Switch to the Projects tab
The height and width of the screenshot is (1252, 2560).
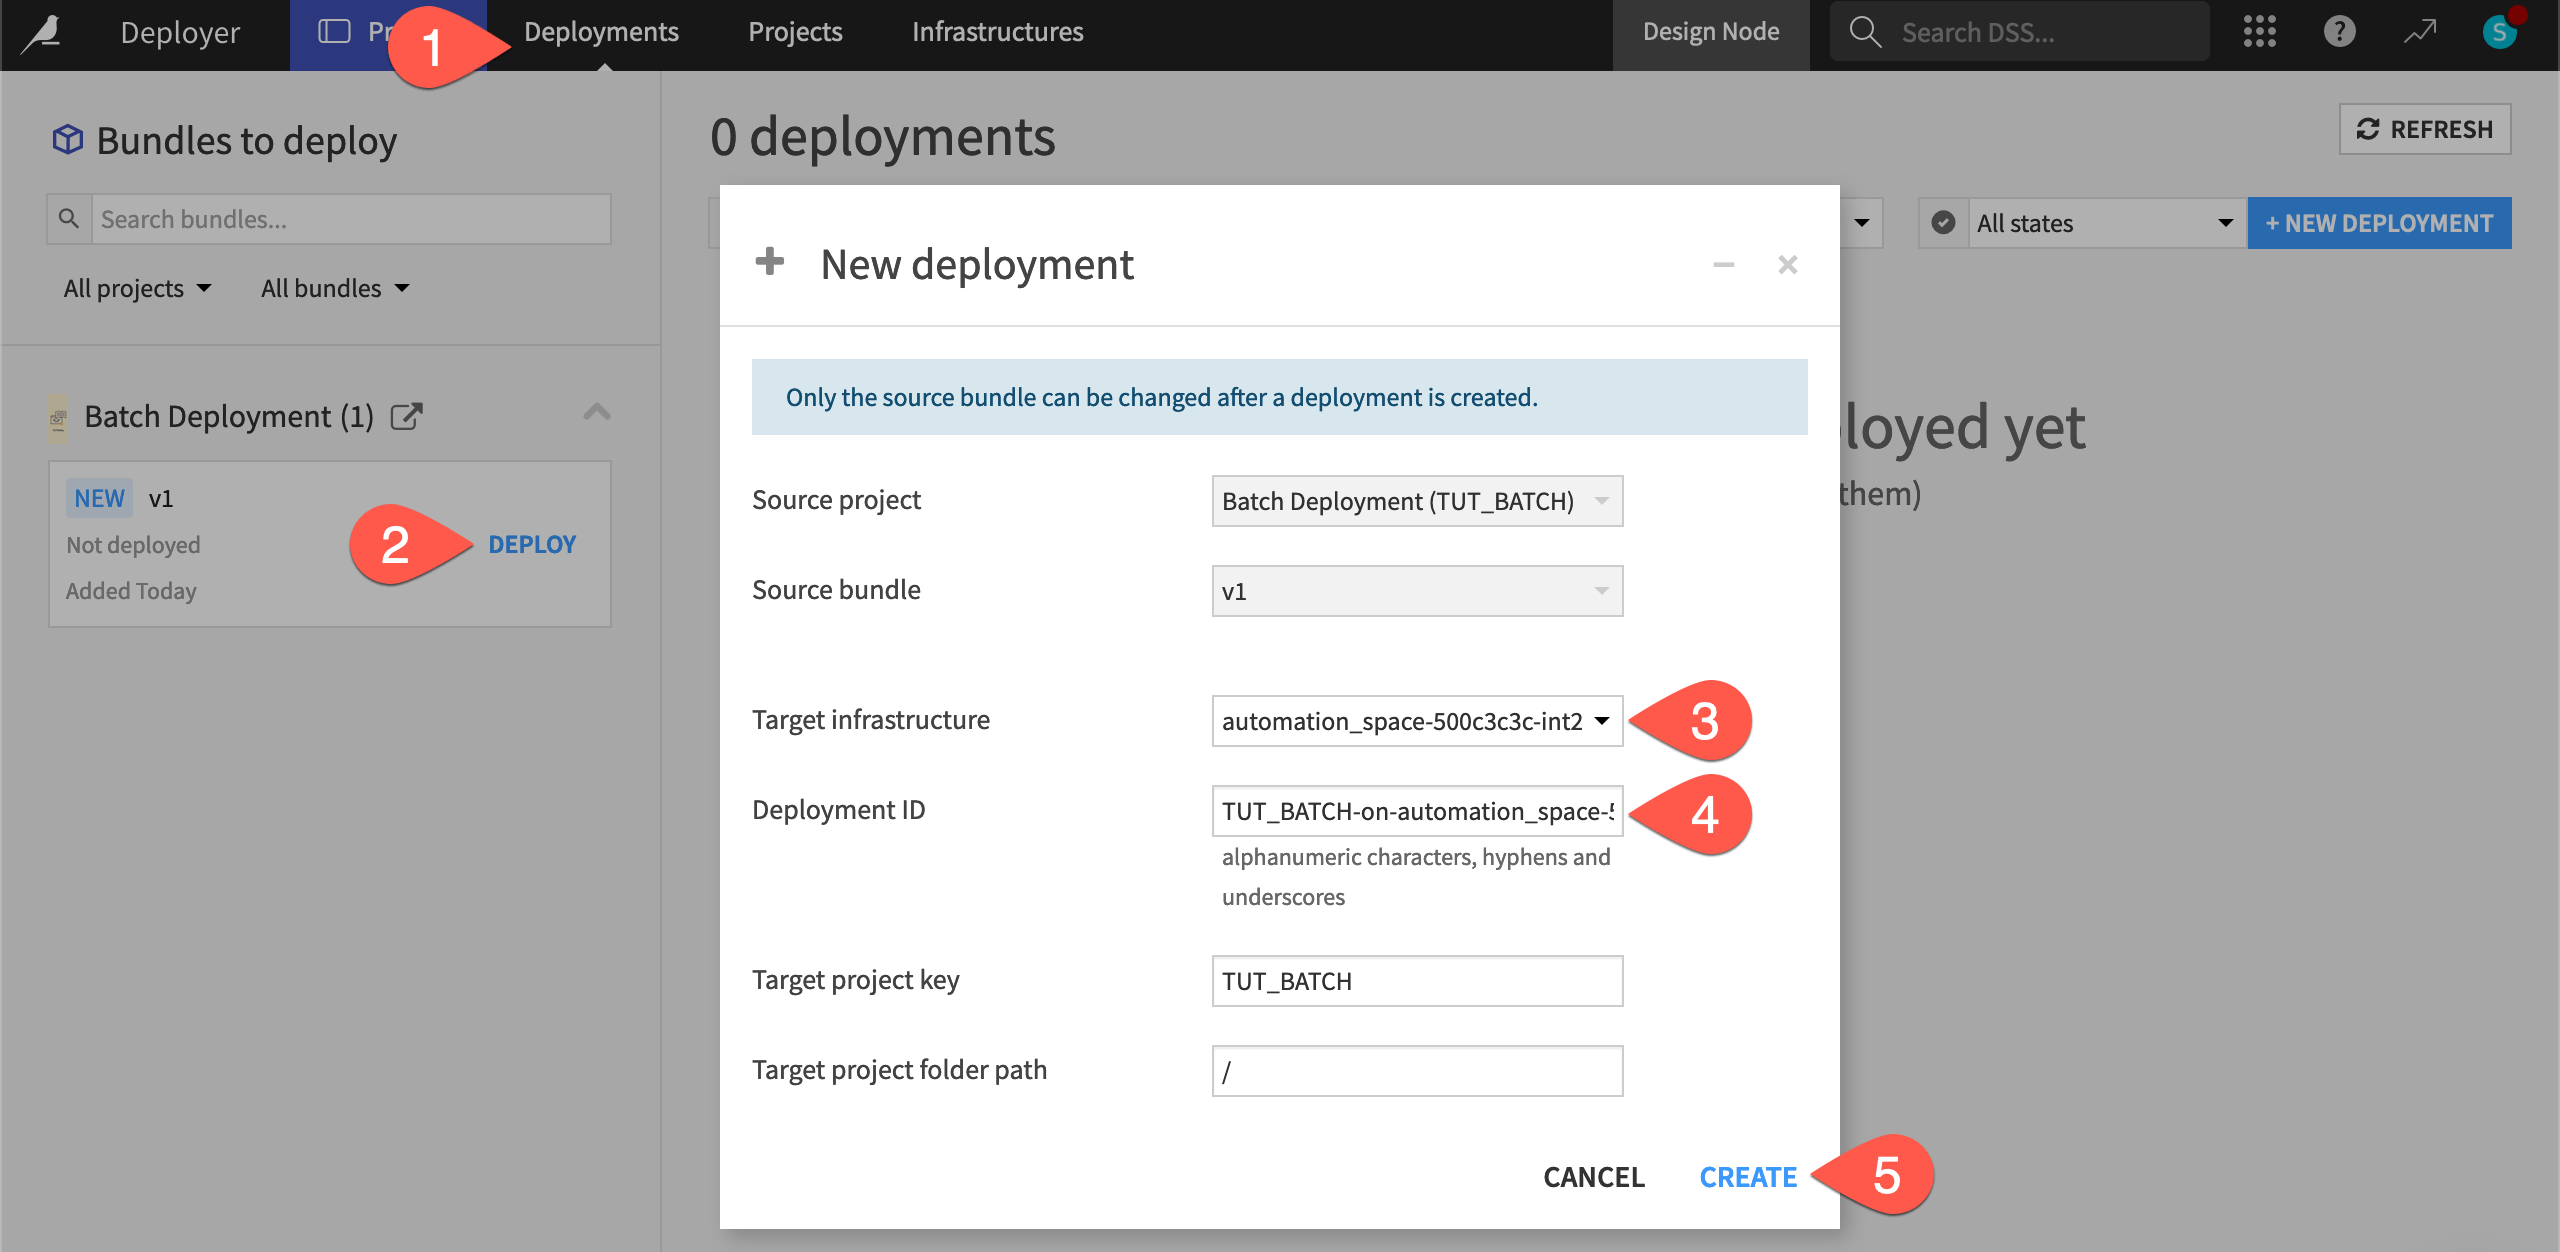[795, 31]
